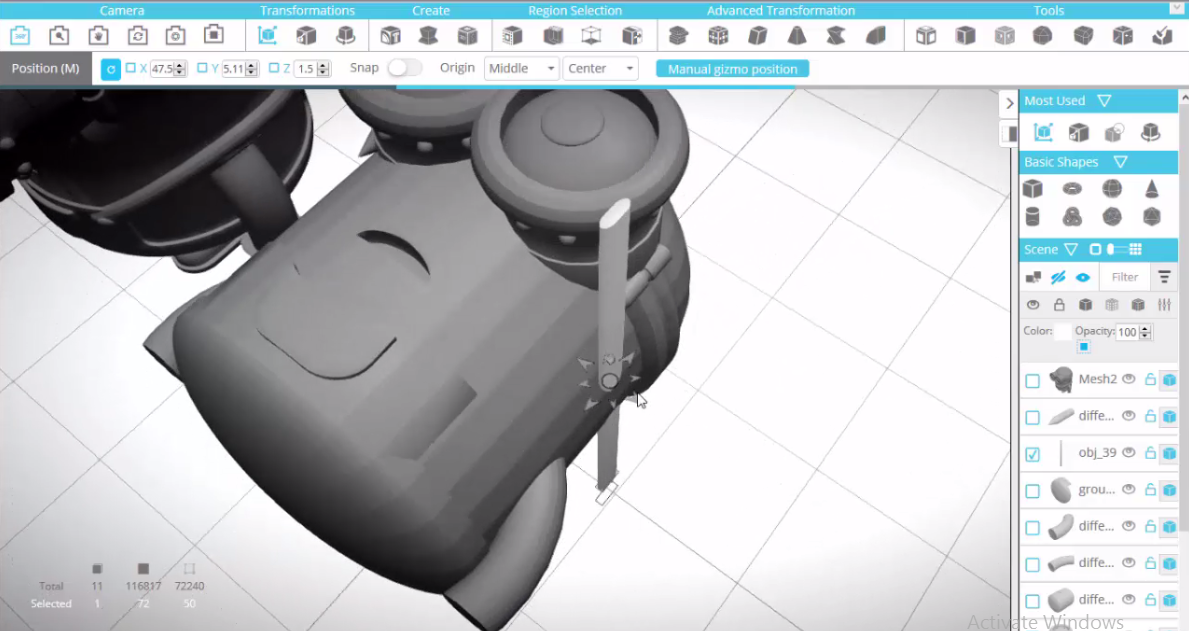The width and height of the screenshot is (1189, 631).
Task: Add a torus from Basic Shapes
Action: pyautogui.click(x=1072, y=188)
